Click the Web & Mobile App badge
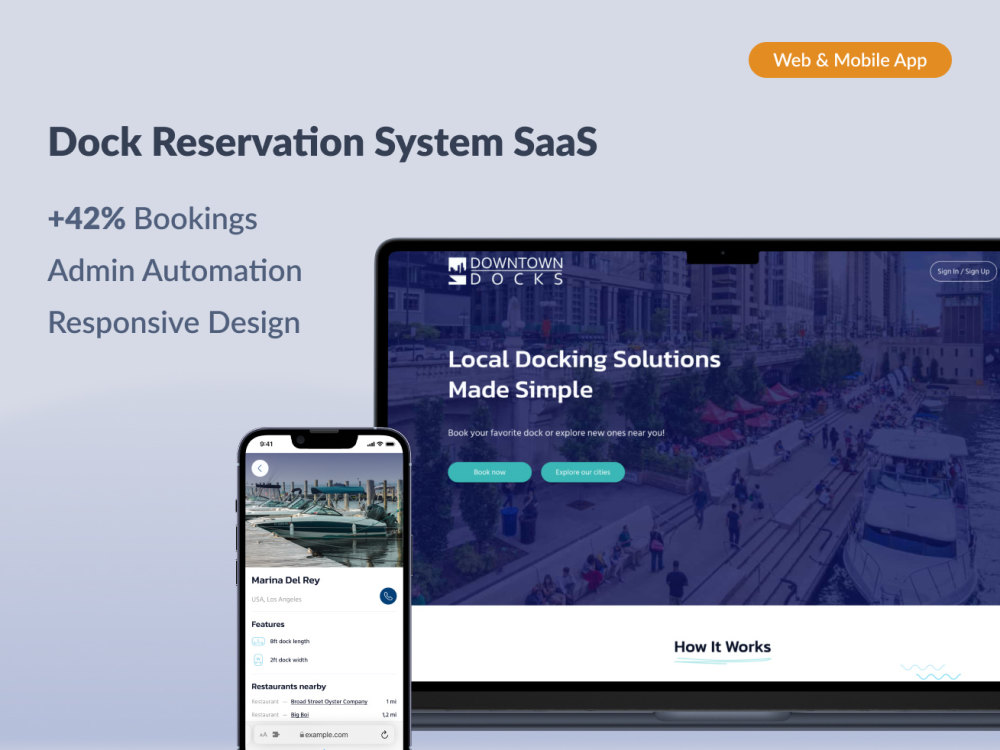This screenshot has width=1000, height=750. [849, 60]
